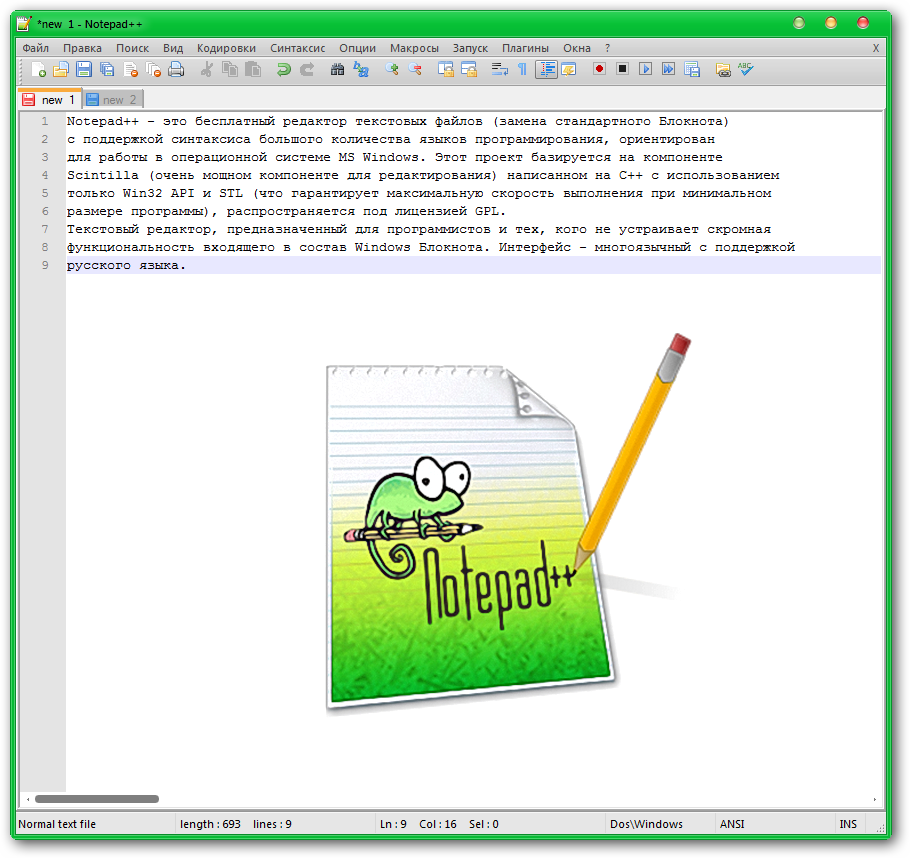Click the word Scintilla in line 4

[x=103, y=175]
